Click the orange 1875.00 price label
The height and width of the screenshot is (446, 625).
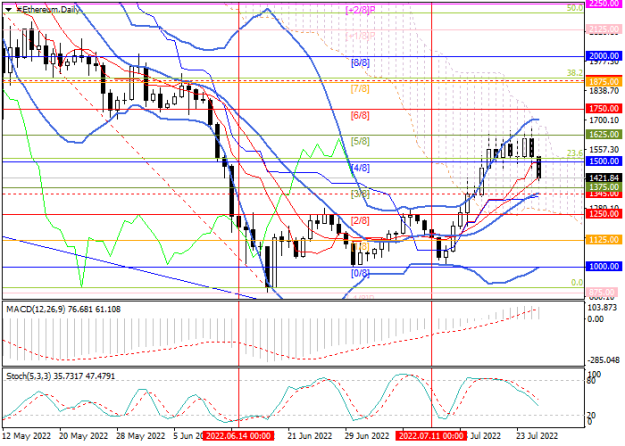coord(604,82)
